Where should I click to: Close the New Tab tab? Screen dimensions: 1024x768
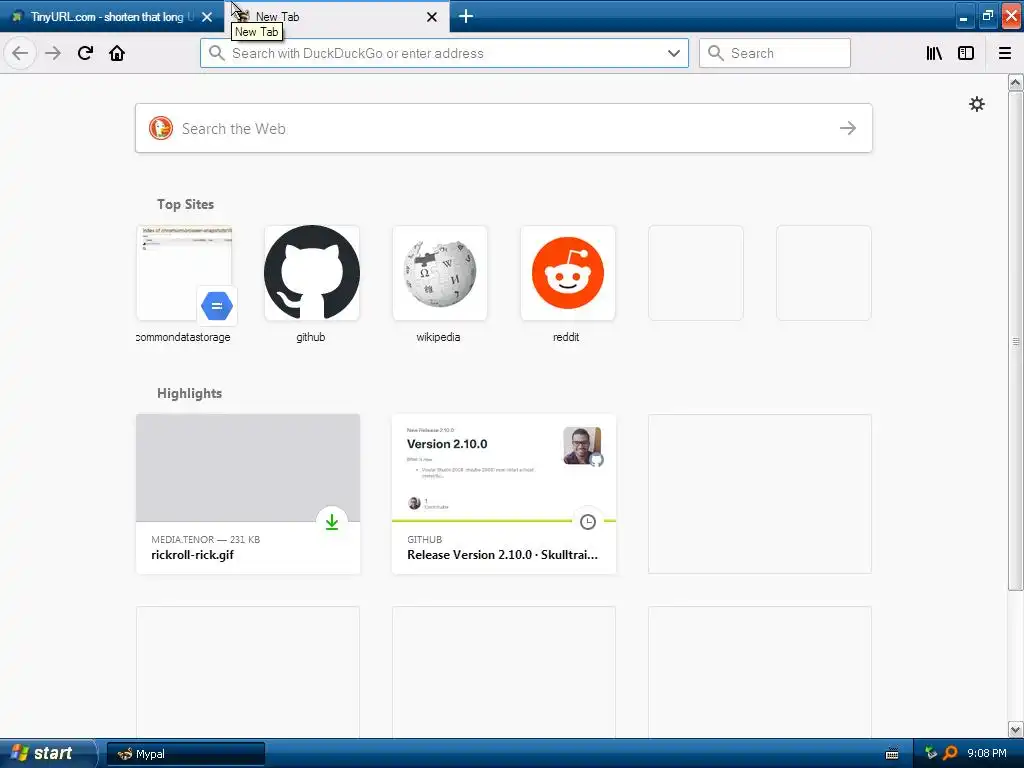click(x=432, y=17)
